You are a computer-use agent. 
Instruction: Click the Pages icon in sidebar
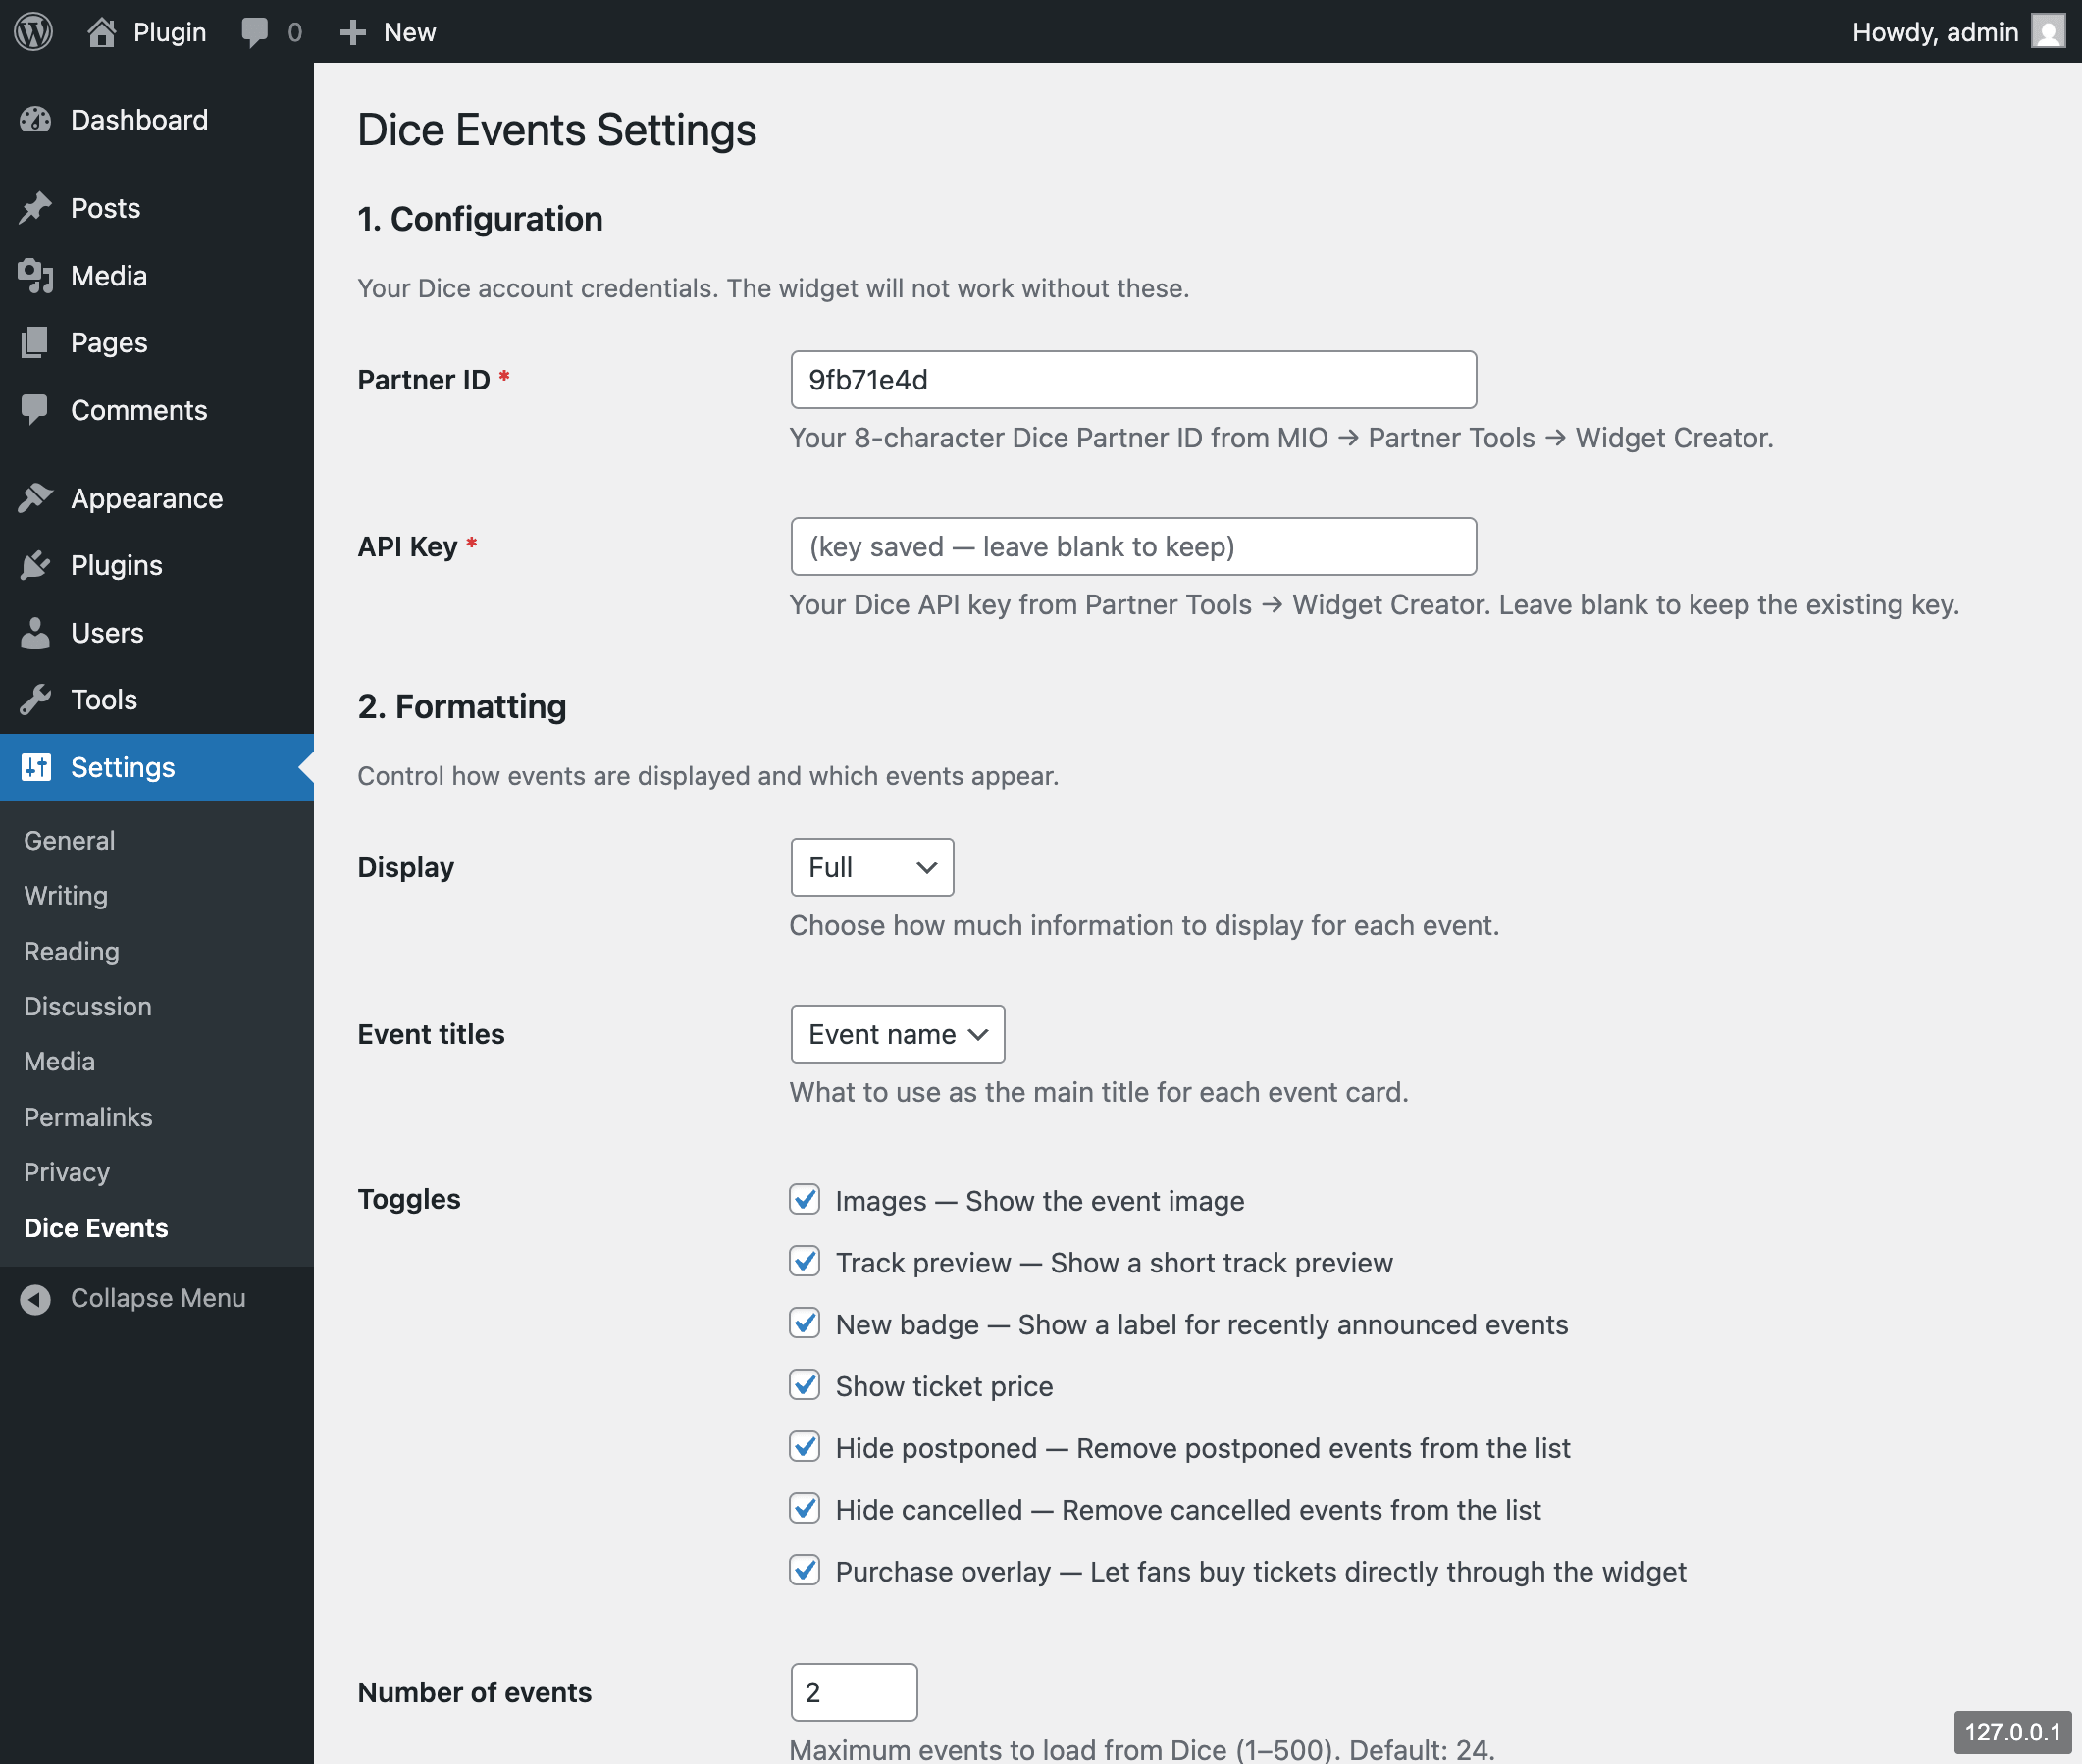[x=34, y=342]
